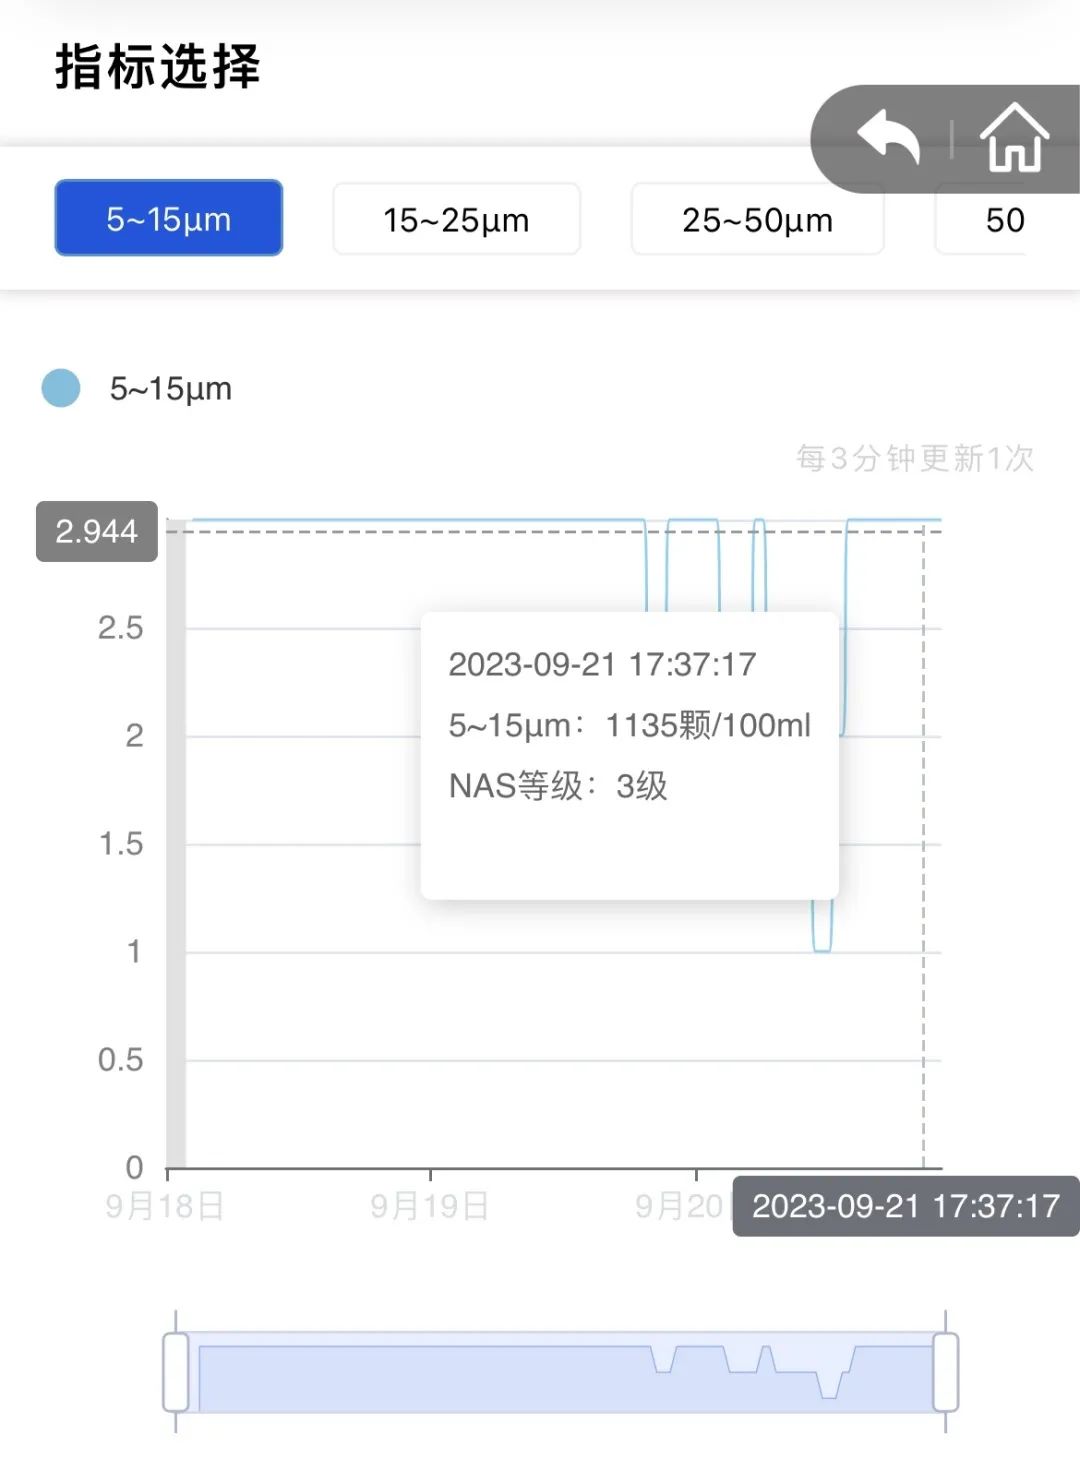The image size is (1080, 1461).
Task: Tap the back arrow icon
Action: click(x=888, y=137)
